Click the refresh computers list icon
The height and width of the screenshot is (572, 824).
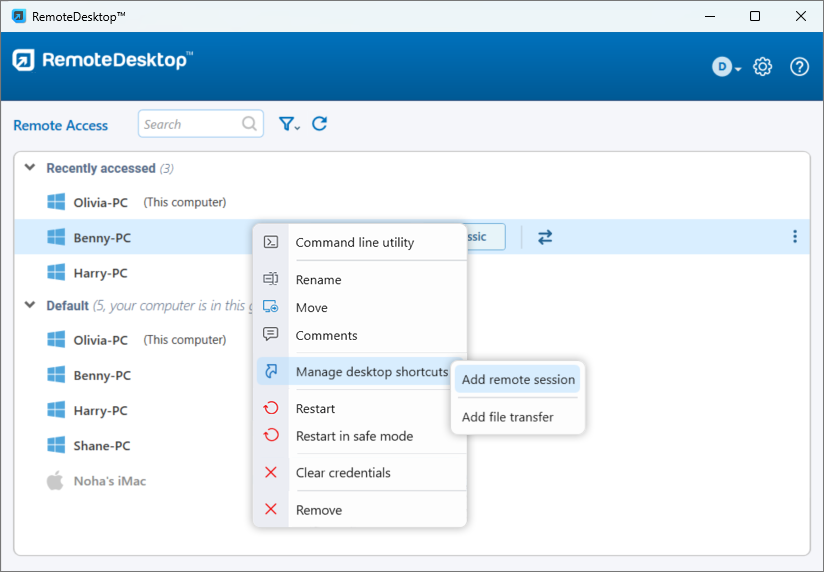(320, 124)
